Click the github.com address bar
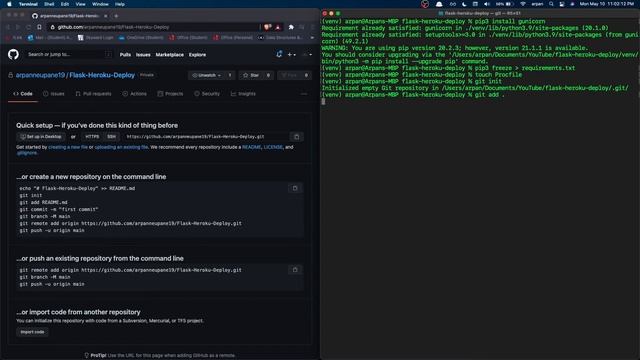 [x=153, y=27]
